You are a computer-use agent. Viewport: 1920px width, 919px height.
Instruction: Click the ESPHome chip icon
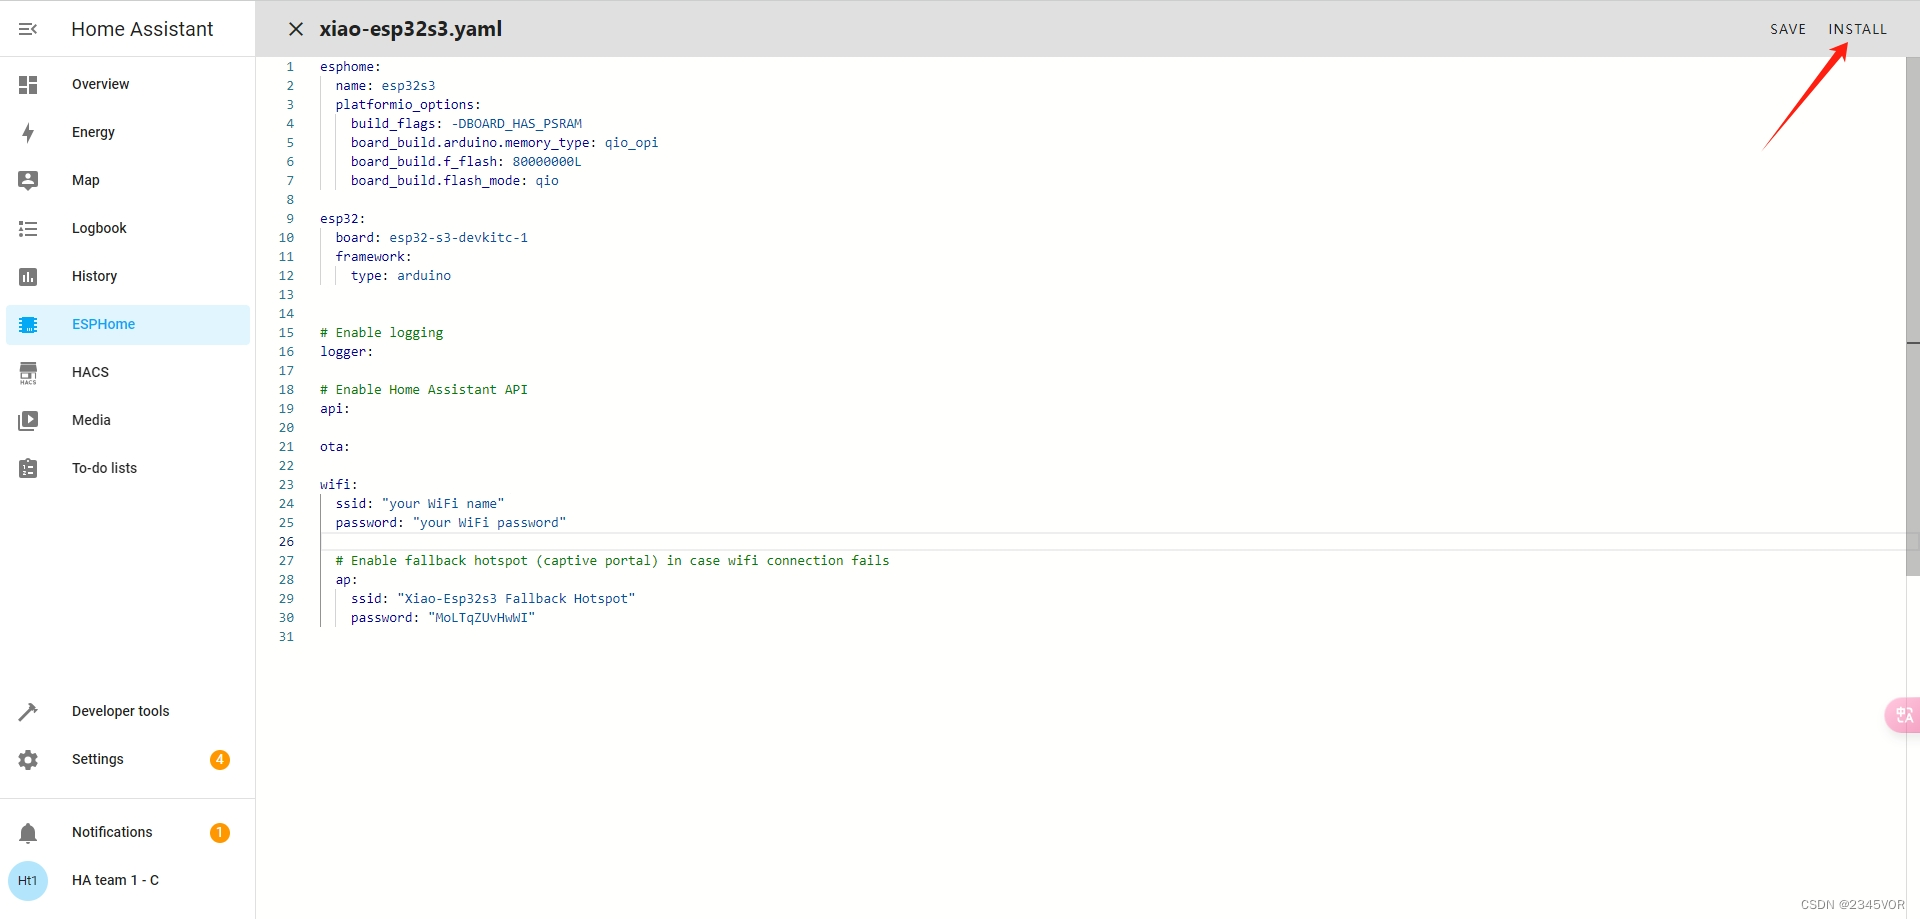[28, 325]
